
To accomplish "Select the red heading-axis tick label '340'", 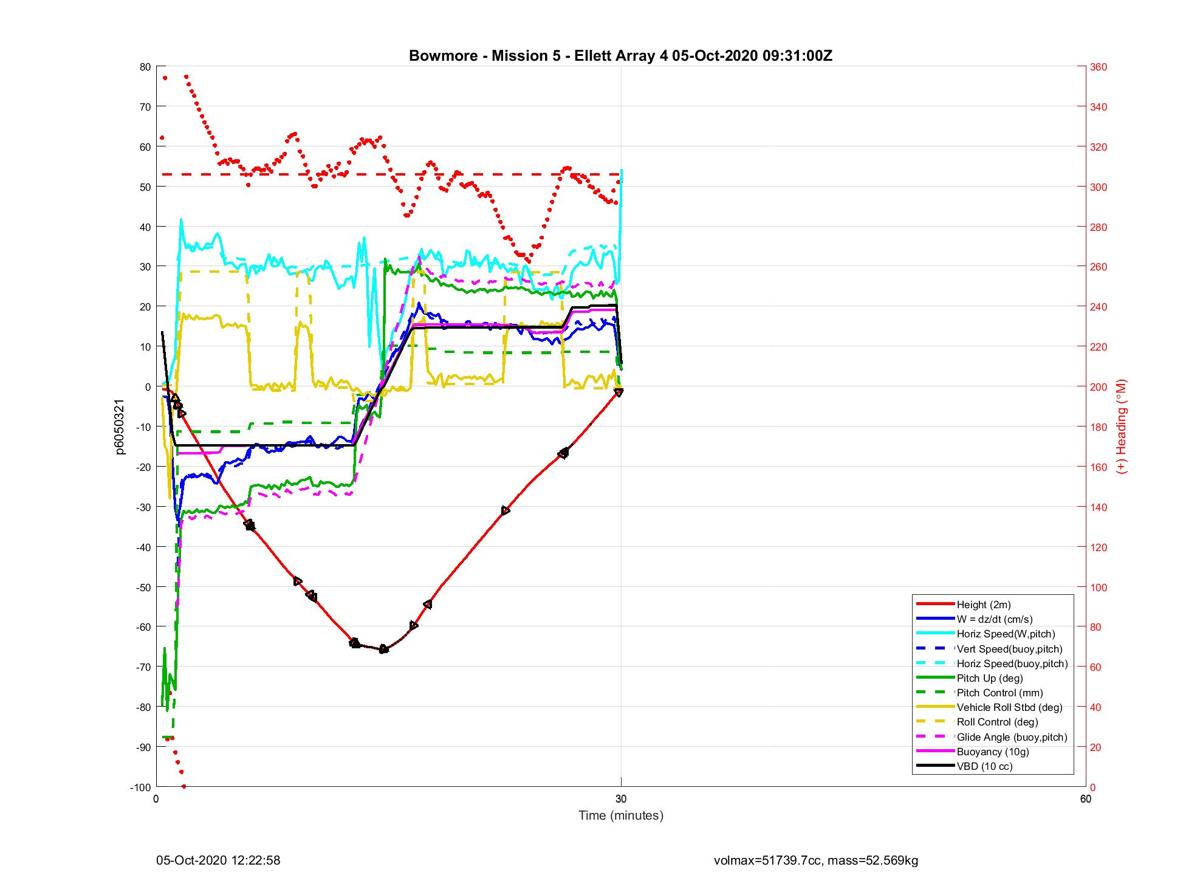I will 1098,107.
